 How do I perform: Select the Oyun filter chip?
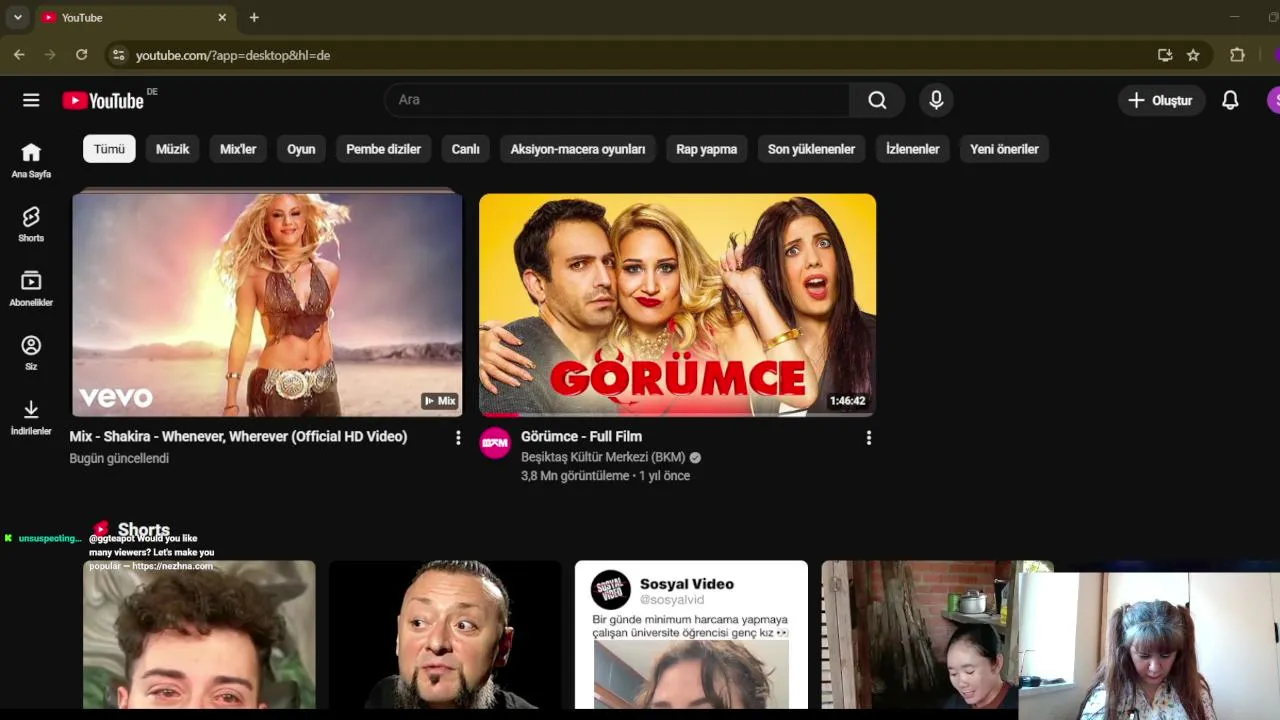point(301,149)
